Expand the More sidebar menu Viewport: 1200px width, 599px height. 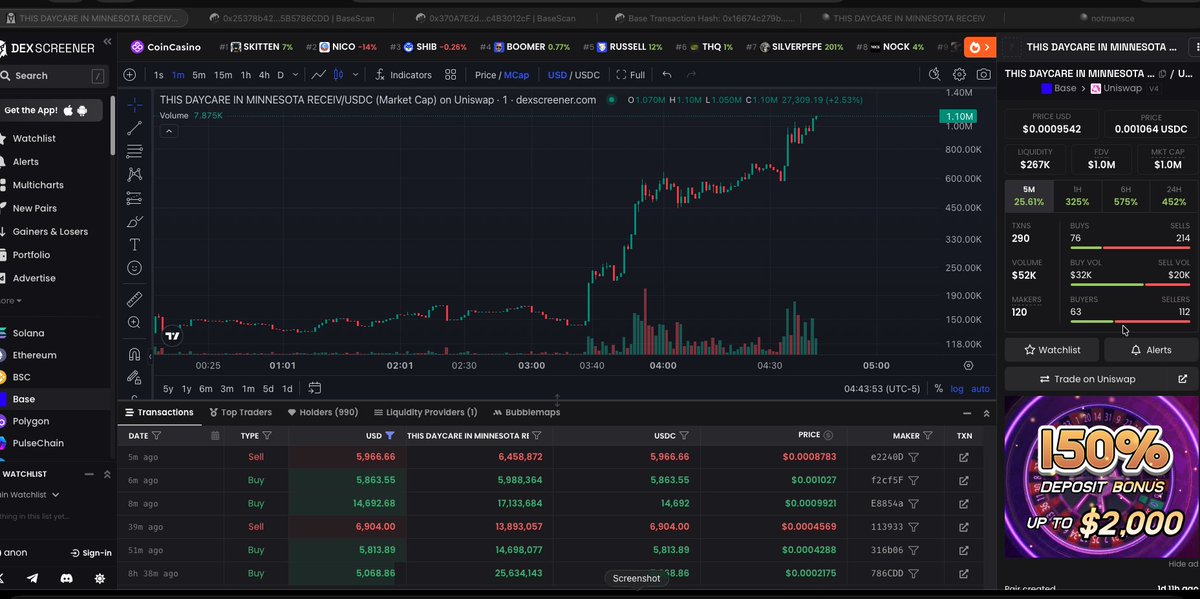(x=10, y=300)
